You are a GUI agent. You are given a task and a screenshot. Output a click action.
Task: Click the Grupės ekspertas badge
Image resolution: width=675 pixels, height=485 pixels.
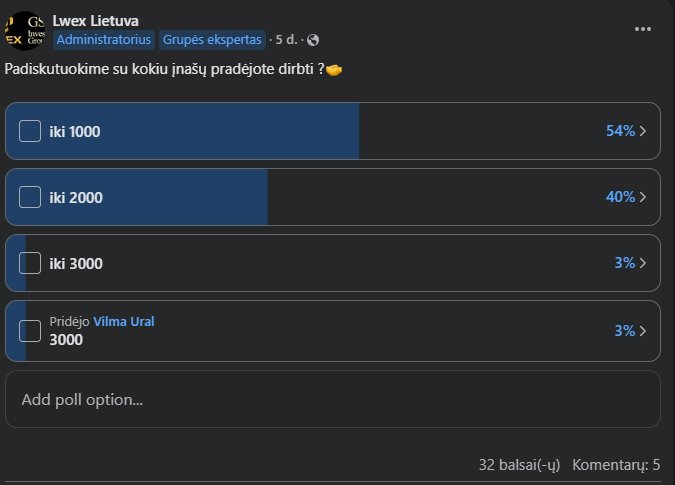tap(212, 40)
